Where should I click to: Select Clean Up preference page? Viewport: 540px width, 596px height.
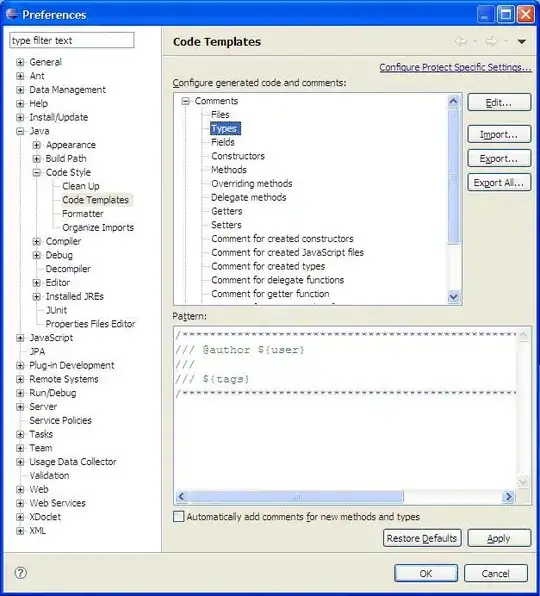coord(81,186)
